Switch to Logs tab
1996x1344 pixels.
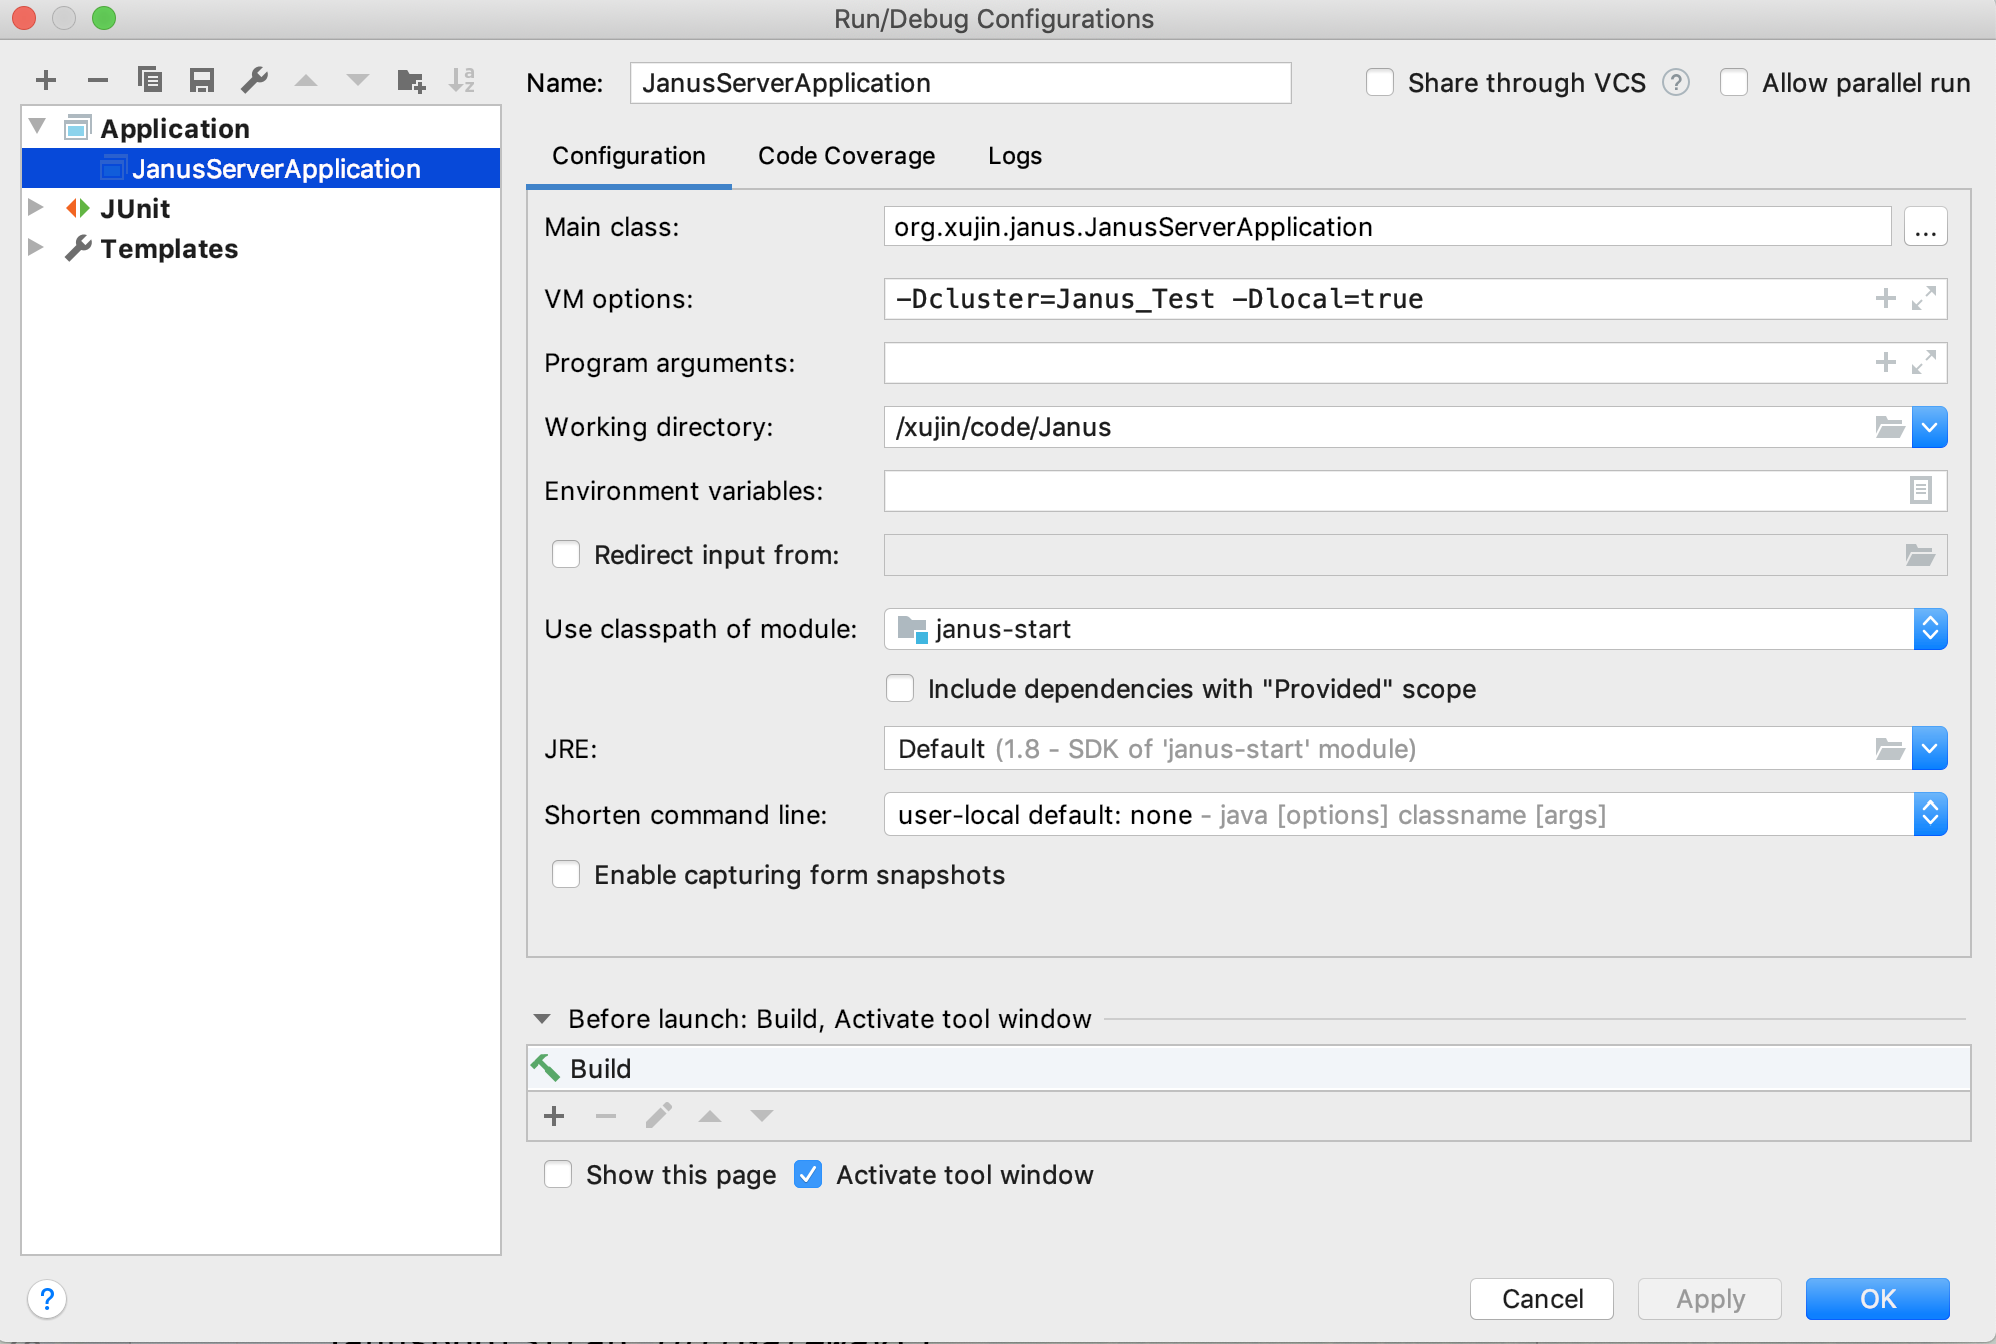click(x=1015, y=156)
